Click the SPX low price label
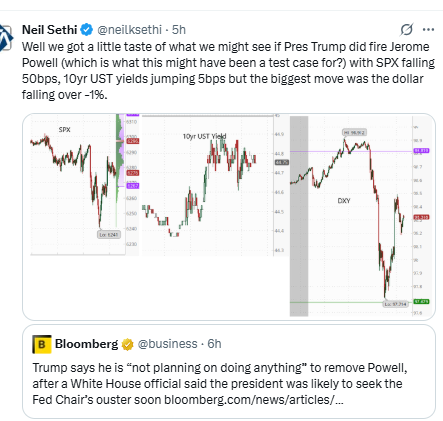Screen dimensions: 443x421 109,235
